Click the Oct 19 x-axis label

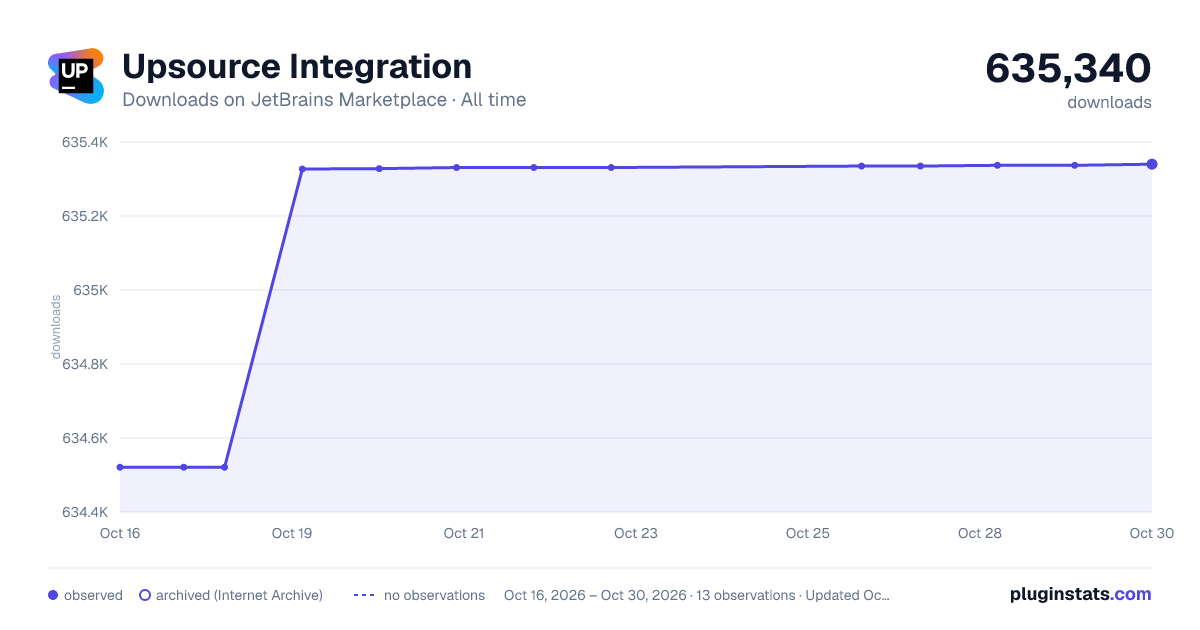click(292, 533)
